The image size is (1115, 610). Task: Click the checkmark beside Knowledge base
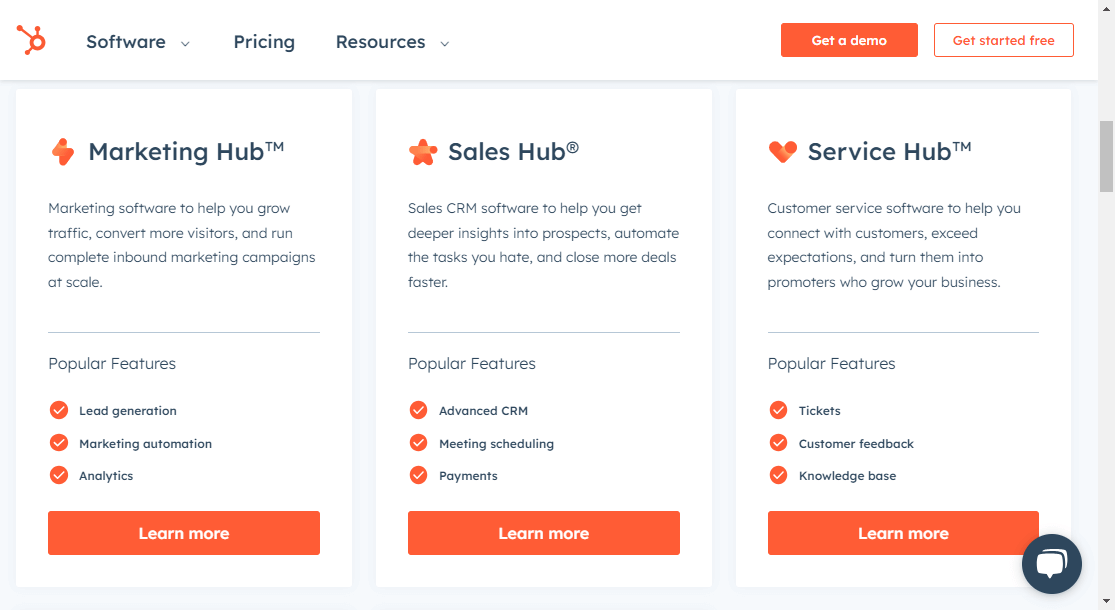click(x=778, y=475)
